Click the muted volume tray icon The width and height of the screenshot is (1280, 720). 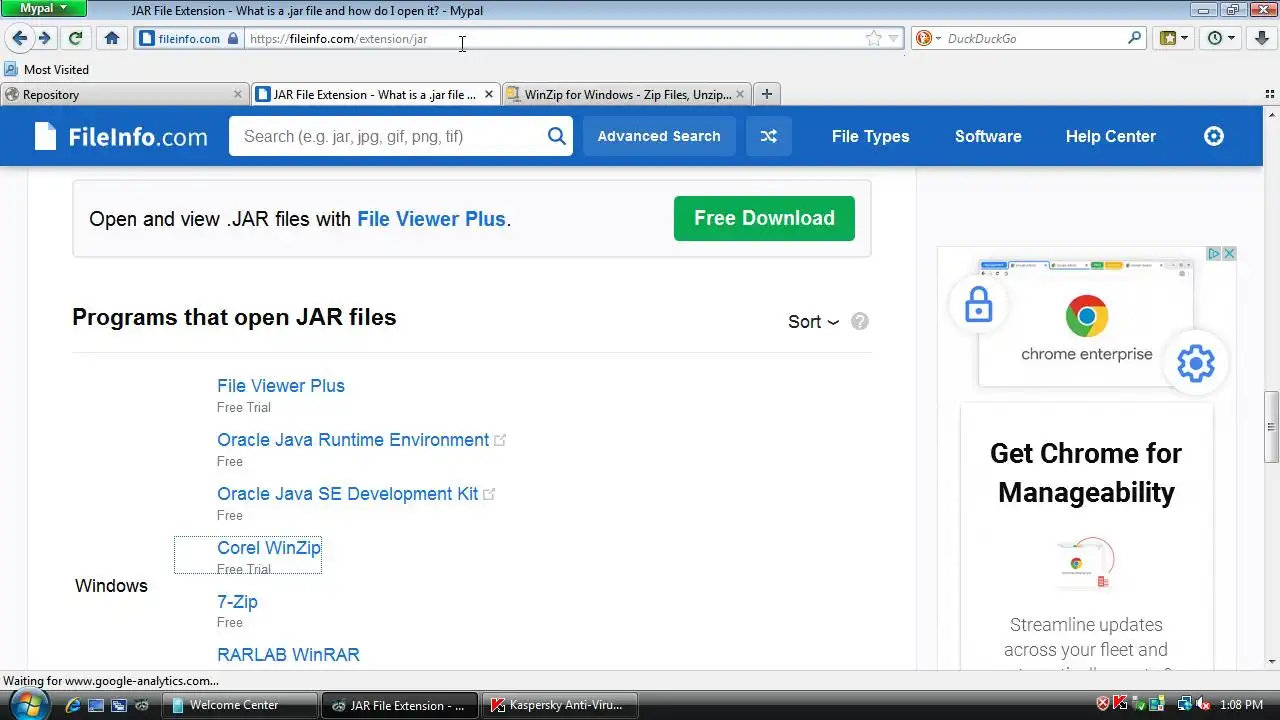[1204, 704]
